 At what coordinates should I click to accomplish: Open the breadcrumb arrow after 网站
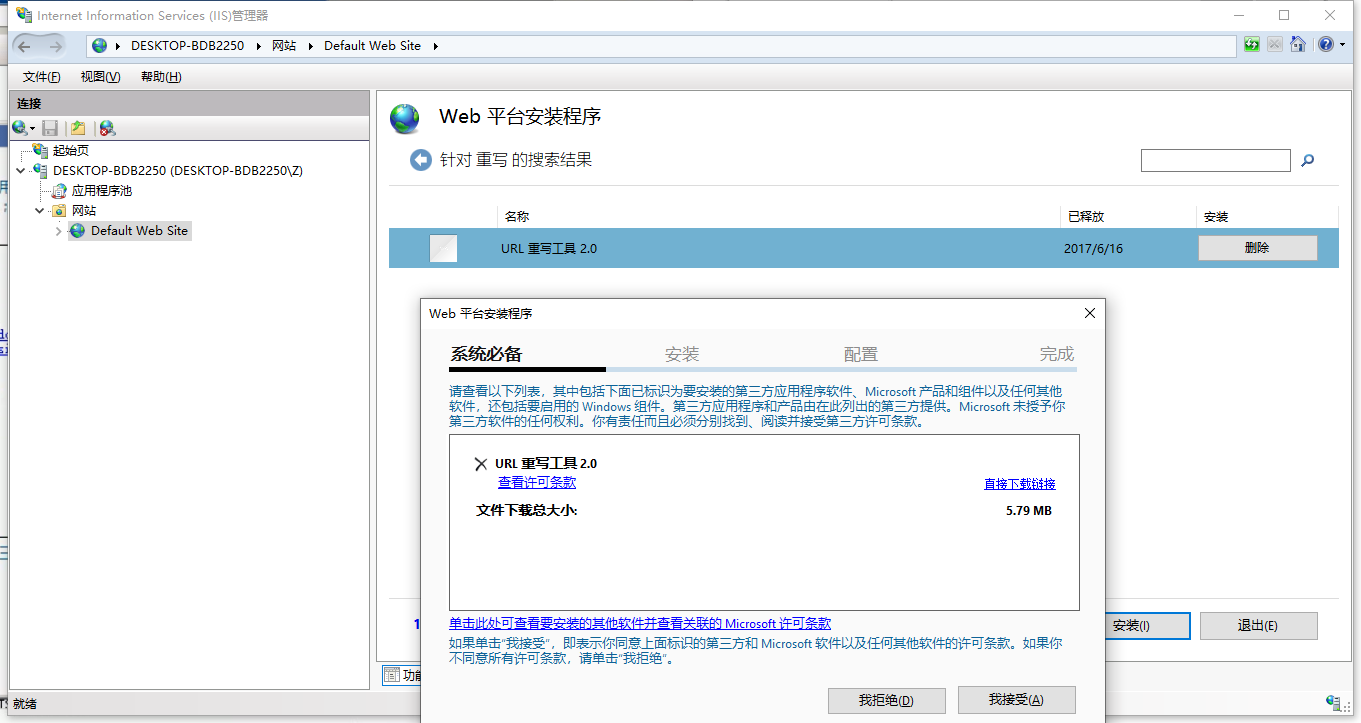click(310, 46)
